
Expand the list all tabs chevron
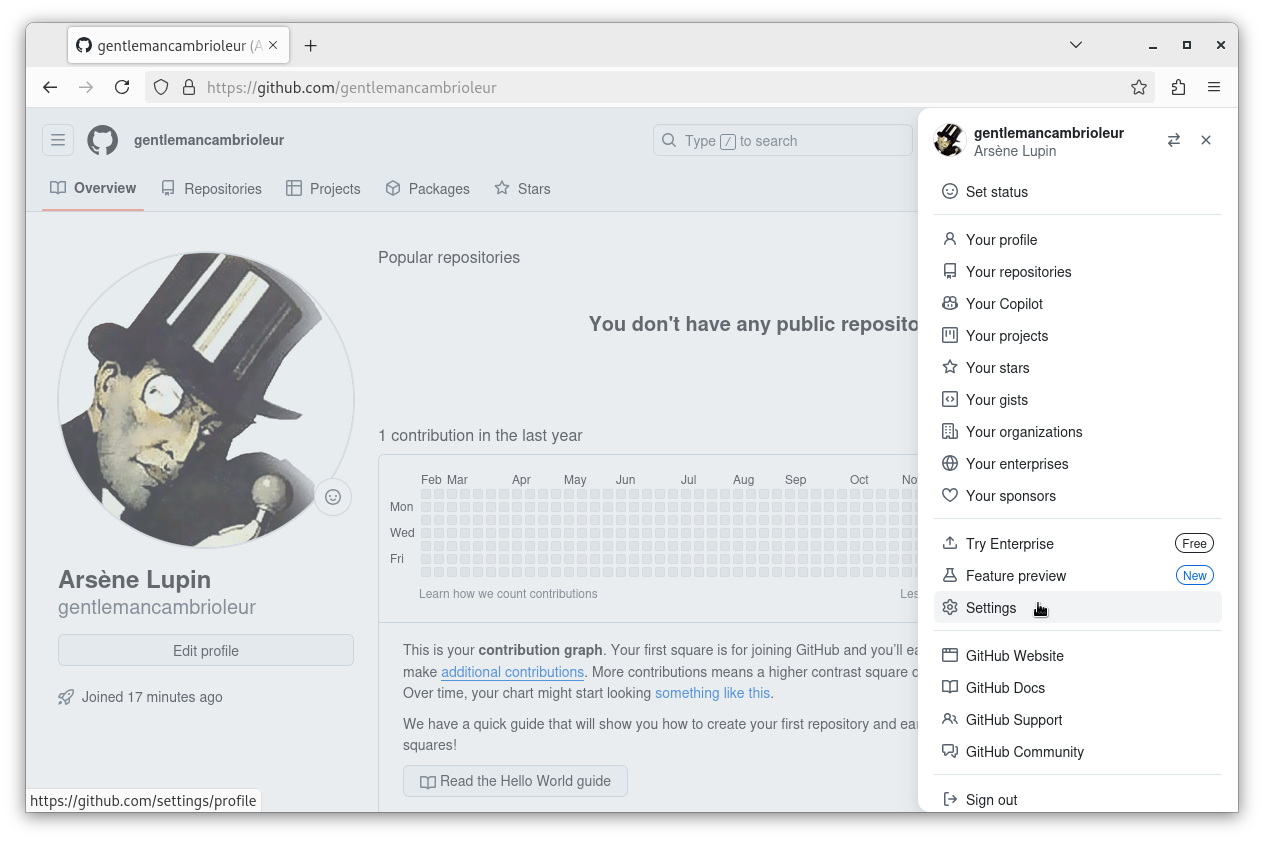(1076, 45)
